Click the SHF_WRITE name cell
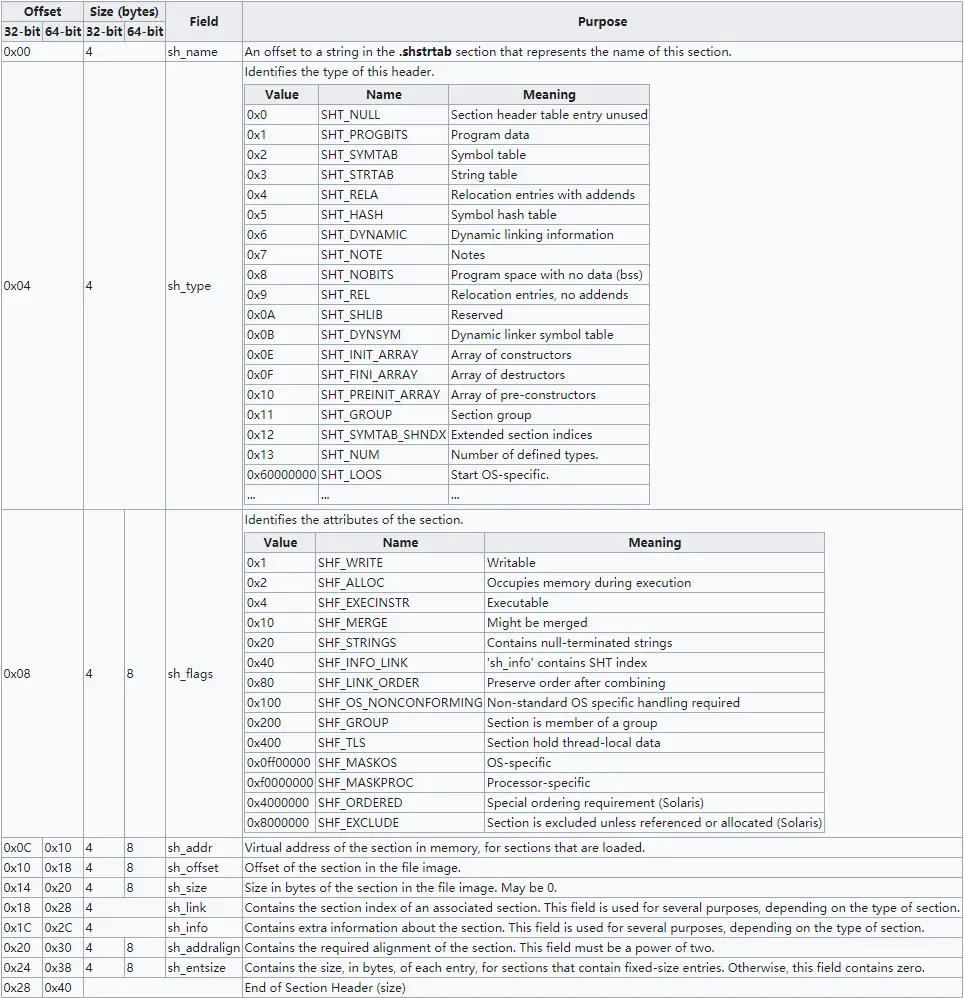 [x=400, y=563]
